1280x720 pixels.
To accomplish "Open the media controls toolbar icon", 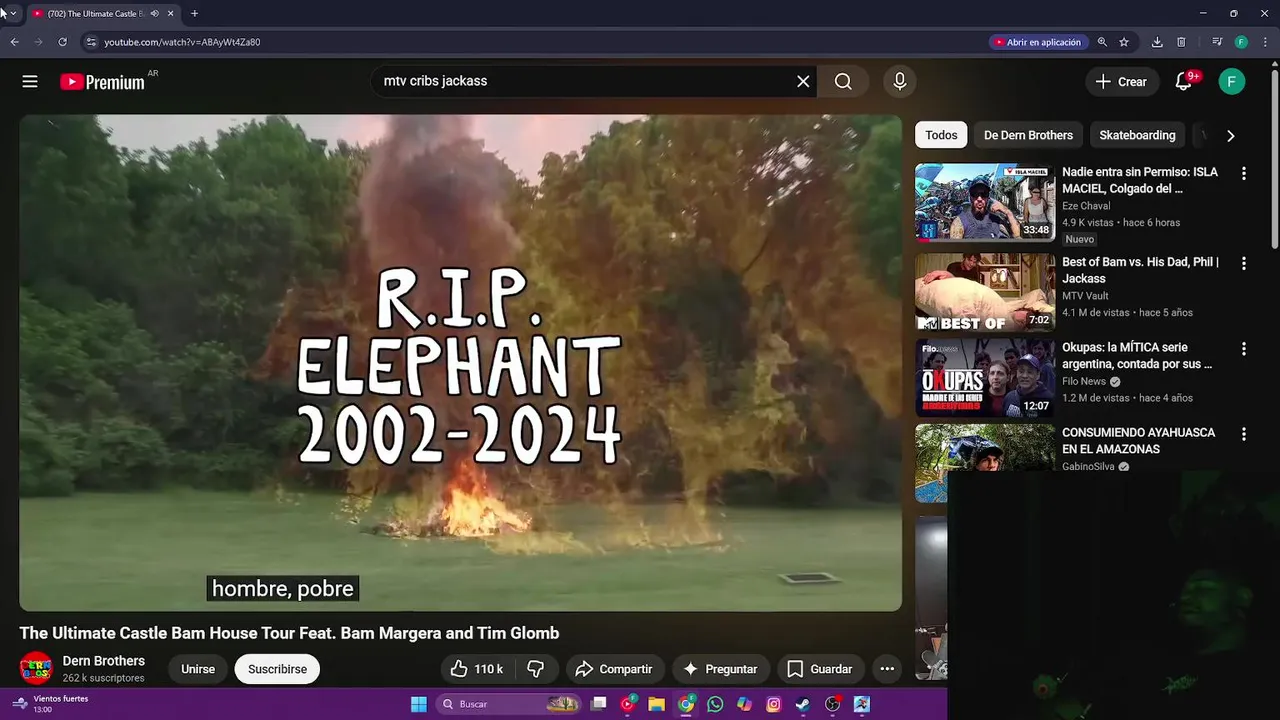I will tap(1217, 42).
